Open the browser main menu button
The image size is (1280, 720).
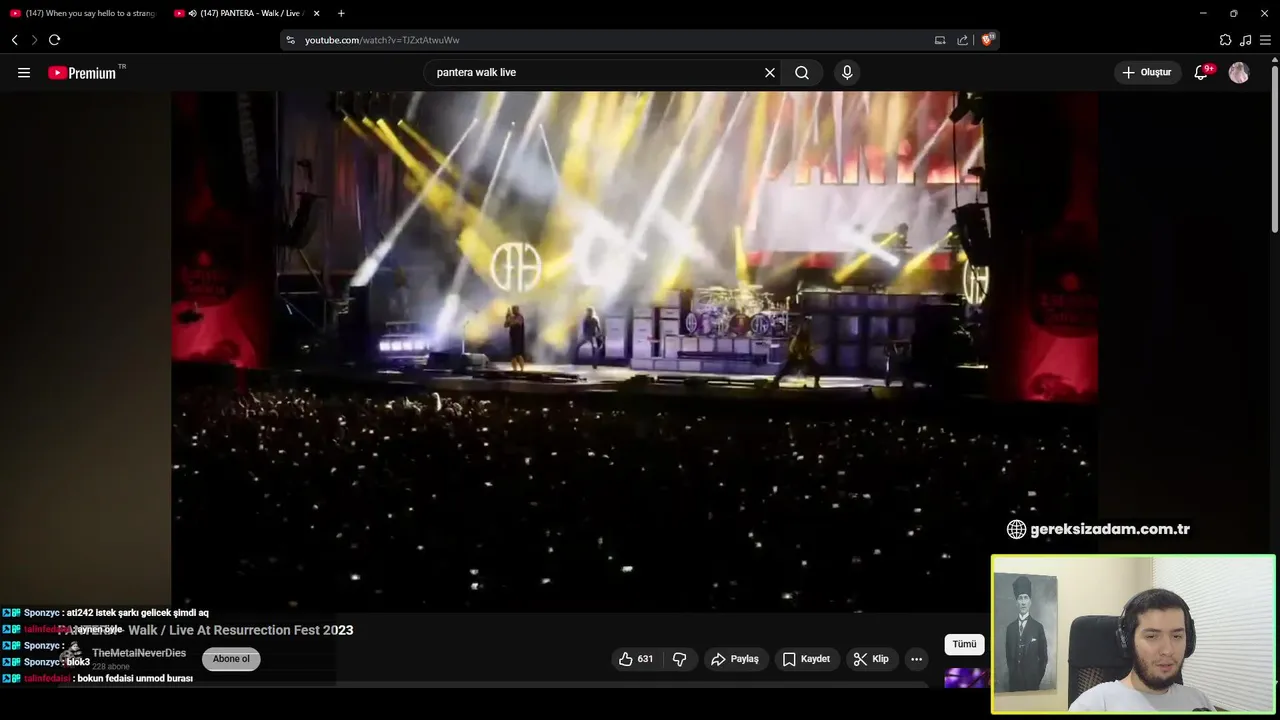[x=1265, y=40]
